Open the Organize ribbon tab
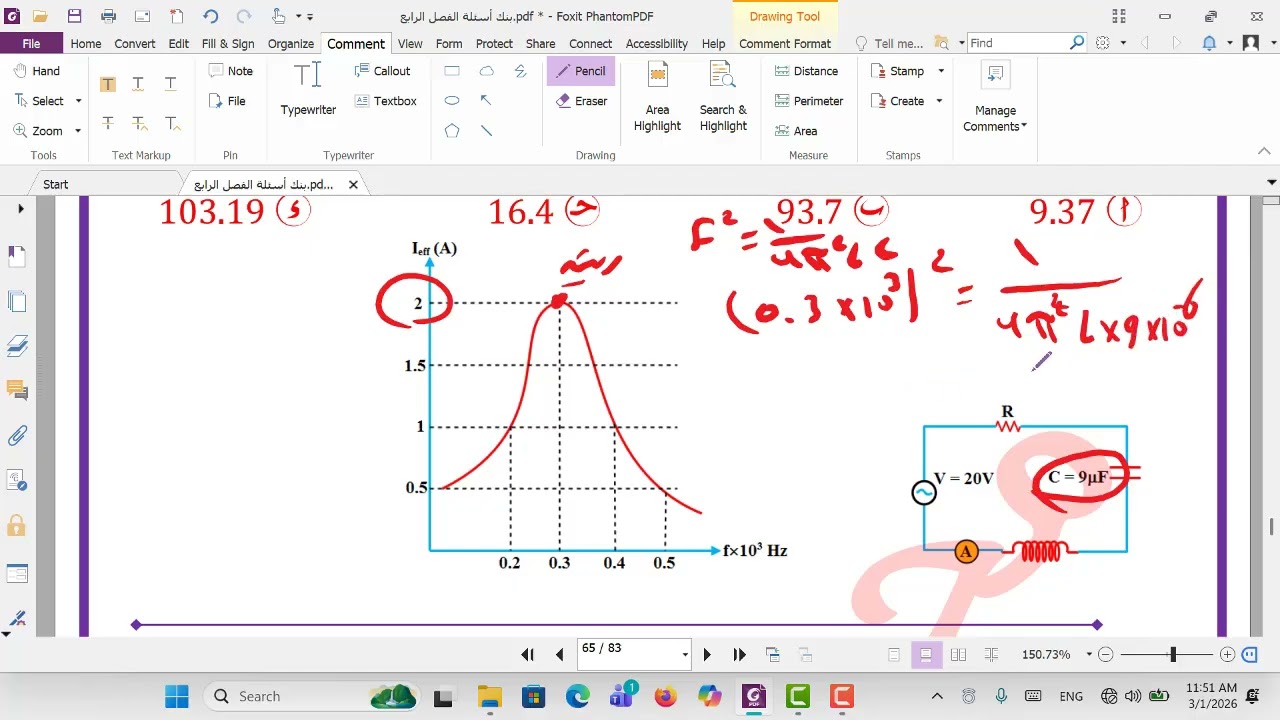This screenshot has width=1280, height=720. click(291, 43)
